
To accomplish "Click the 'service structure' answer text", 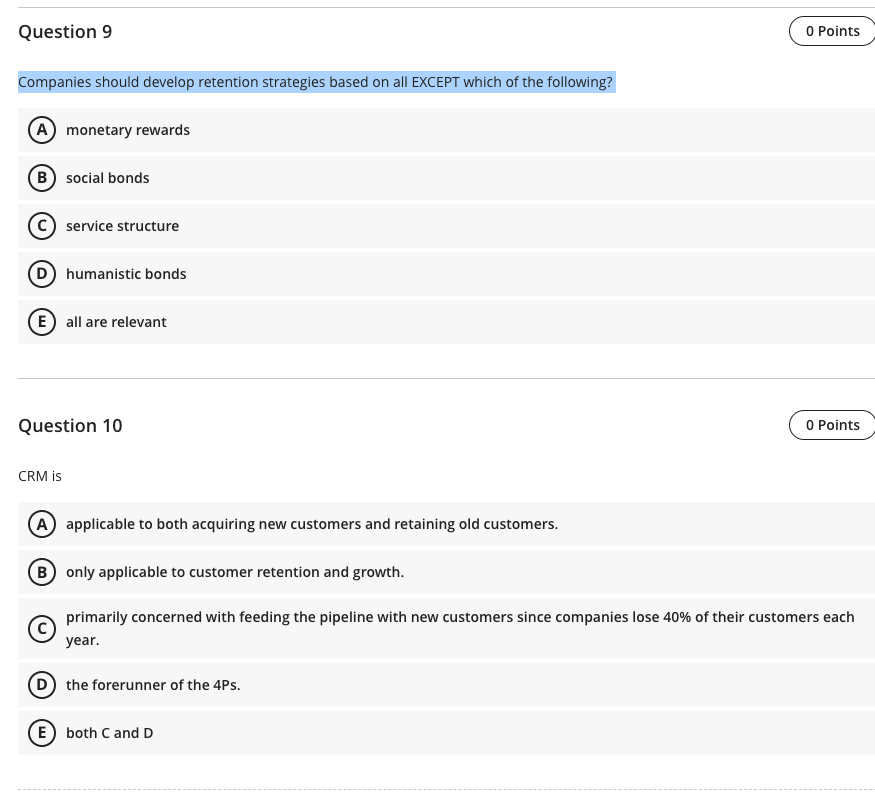I will (123, 226).
